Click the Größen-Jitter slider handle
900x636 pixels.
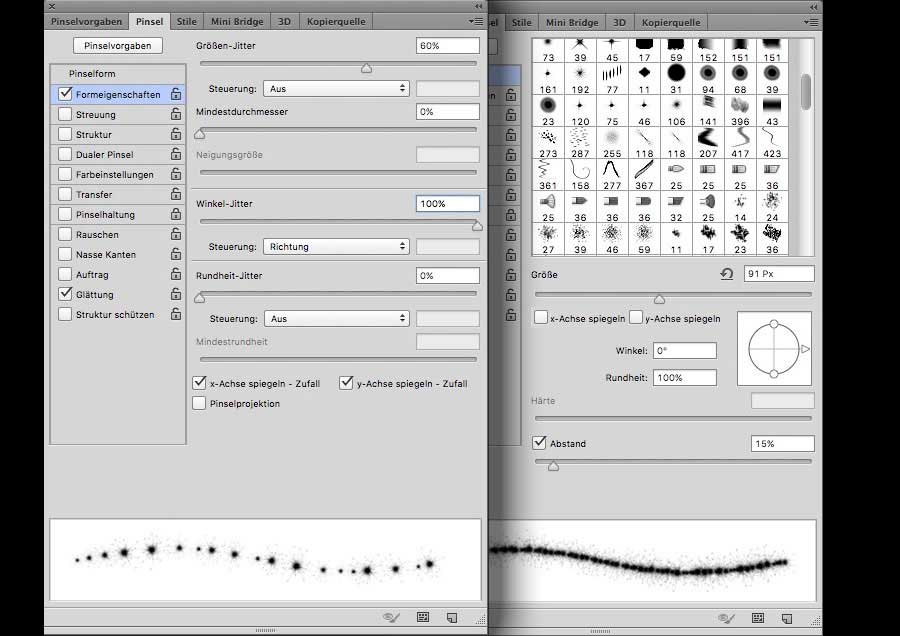click(366, 68)
